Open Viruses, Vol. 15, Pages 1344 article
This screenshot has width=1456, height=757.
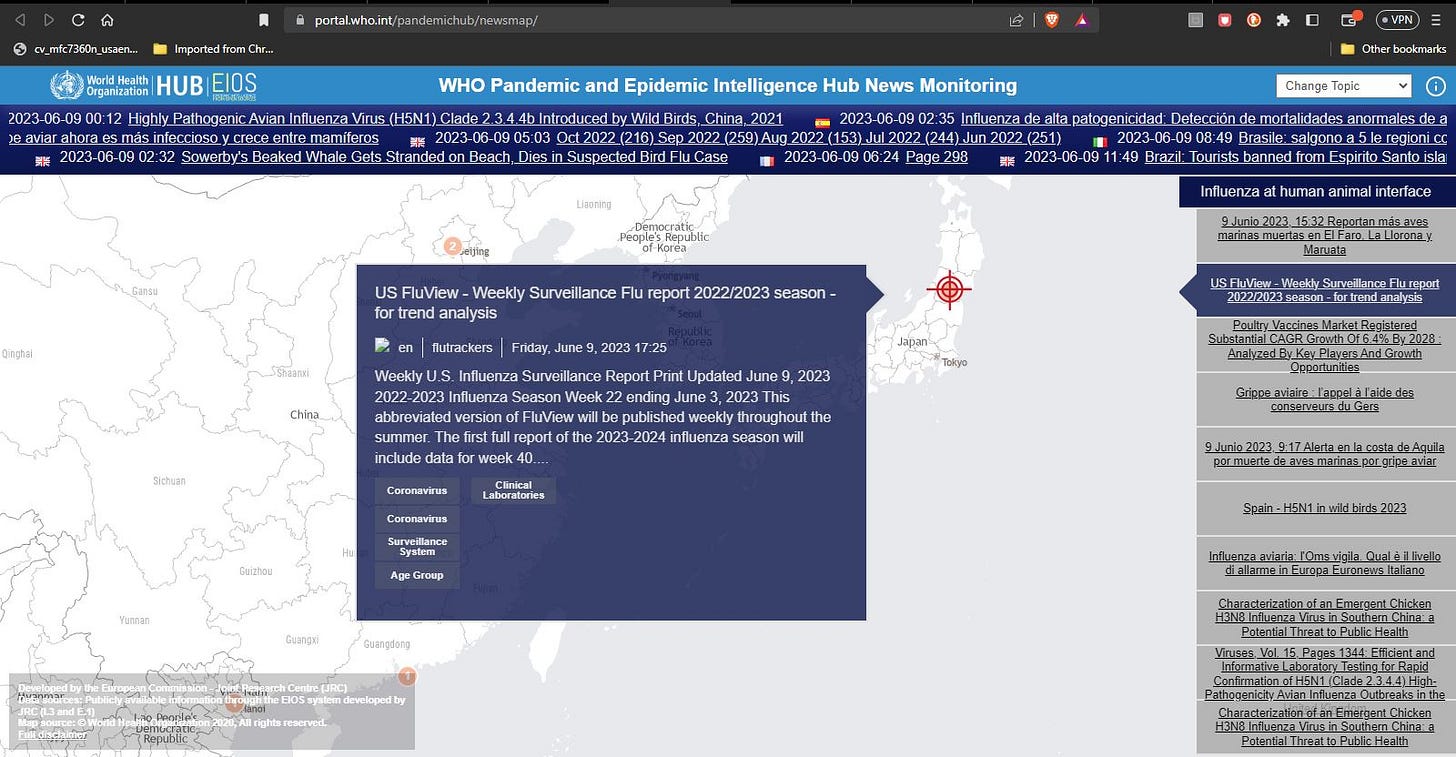1324,673
